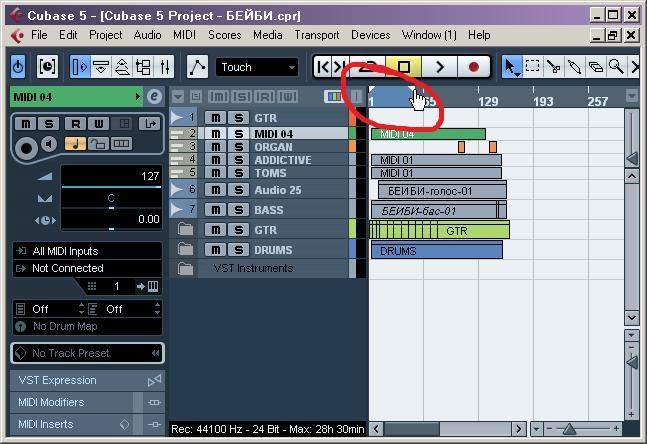
Task: Toggle inspector Write automation W button
Action: [x=99, y=123]
